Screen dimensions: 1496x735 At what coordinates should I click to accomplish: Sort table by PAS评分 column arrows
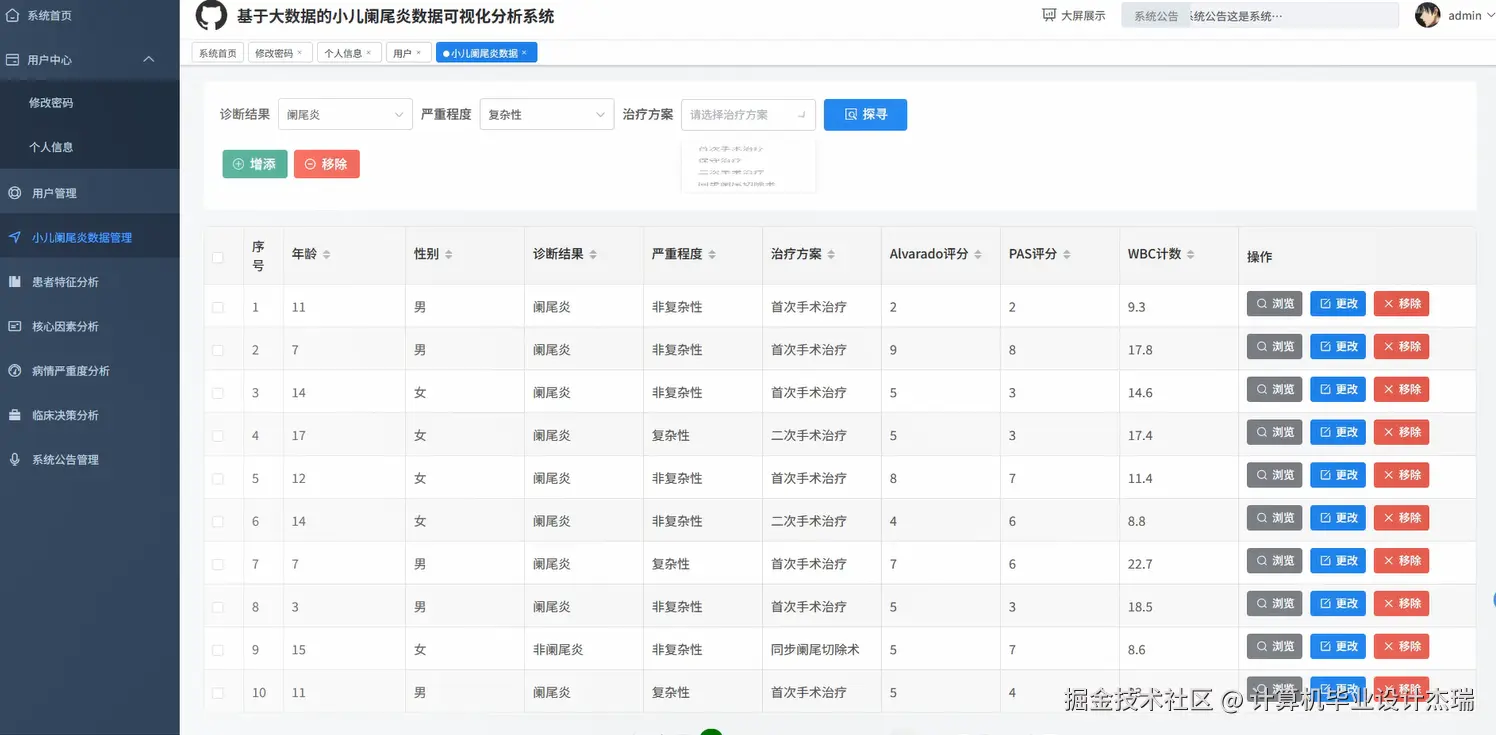[1066, 255]
